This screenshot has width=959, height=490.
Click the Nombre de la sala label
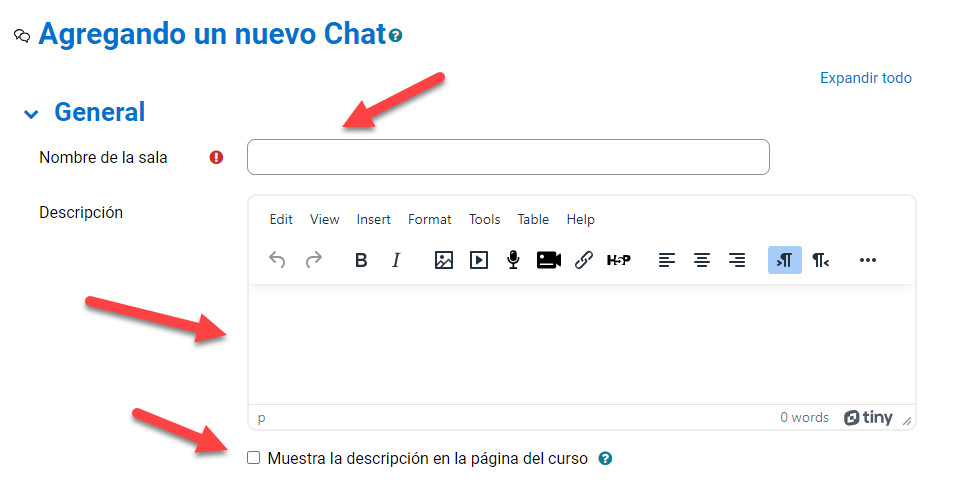103,157
